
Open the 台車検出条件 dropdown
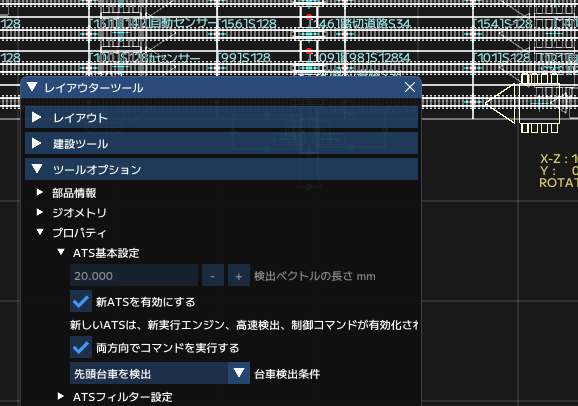click(x=160, y=373)
